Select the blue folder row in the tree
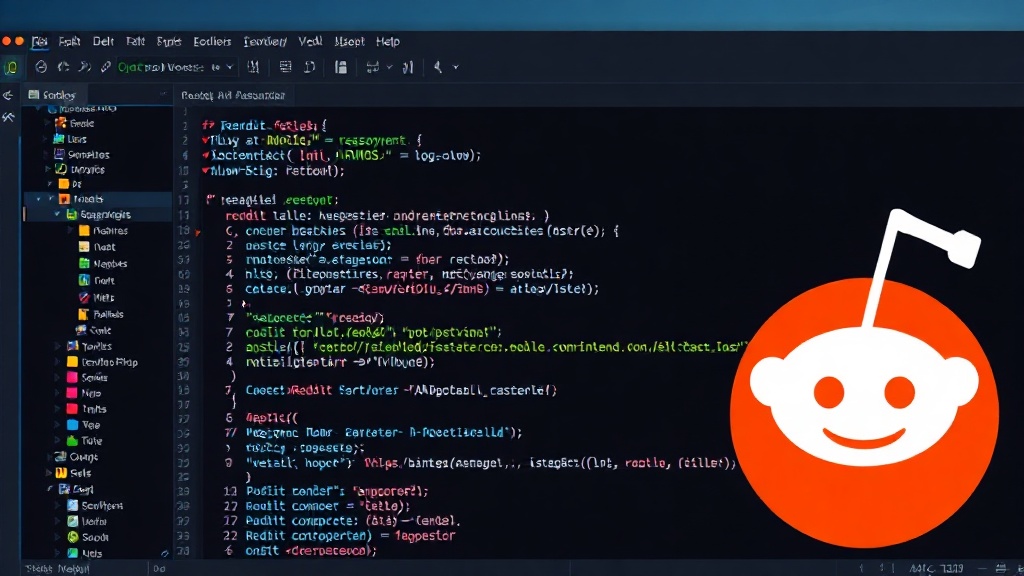This screenshot has width=1024, height=576. pyautogui.click(x=84, y=425)
